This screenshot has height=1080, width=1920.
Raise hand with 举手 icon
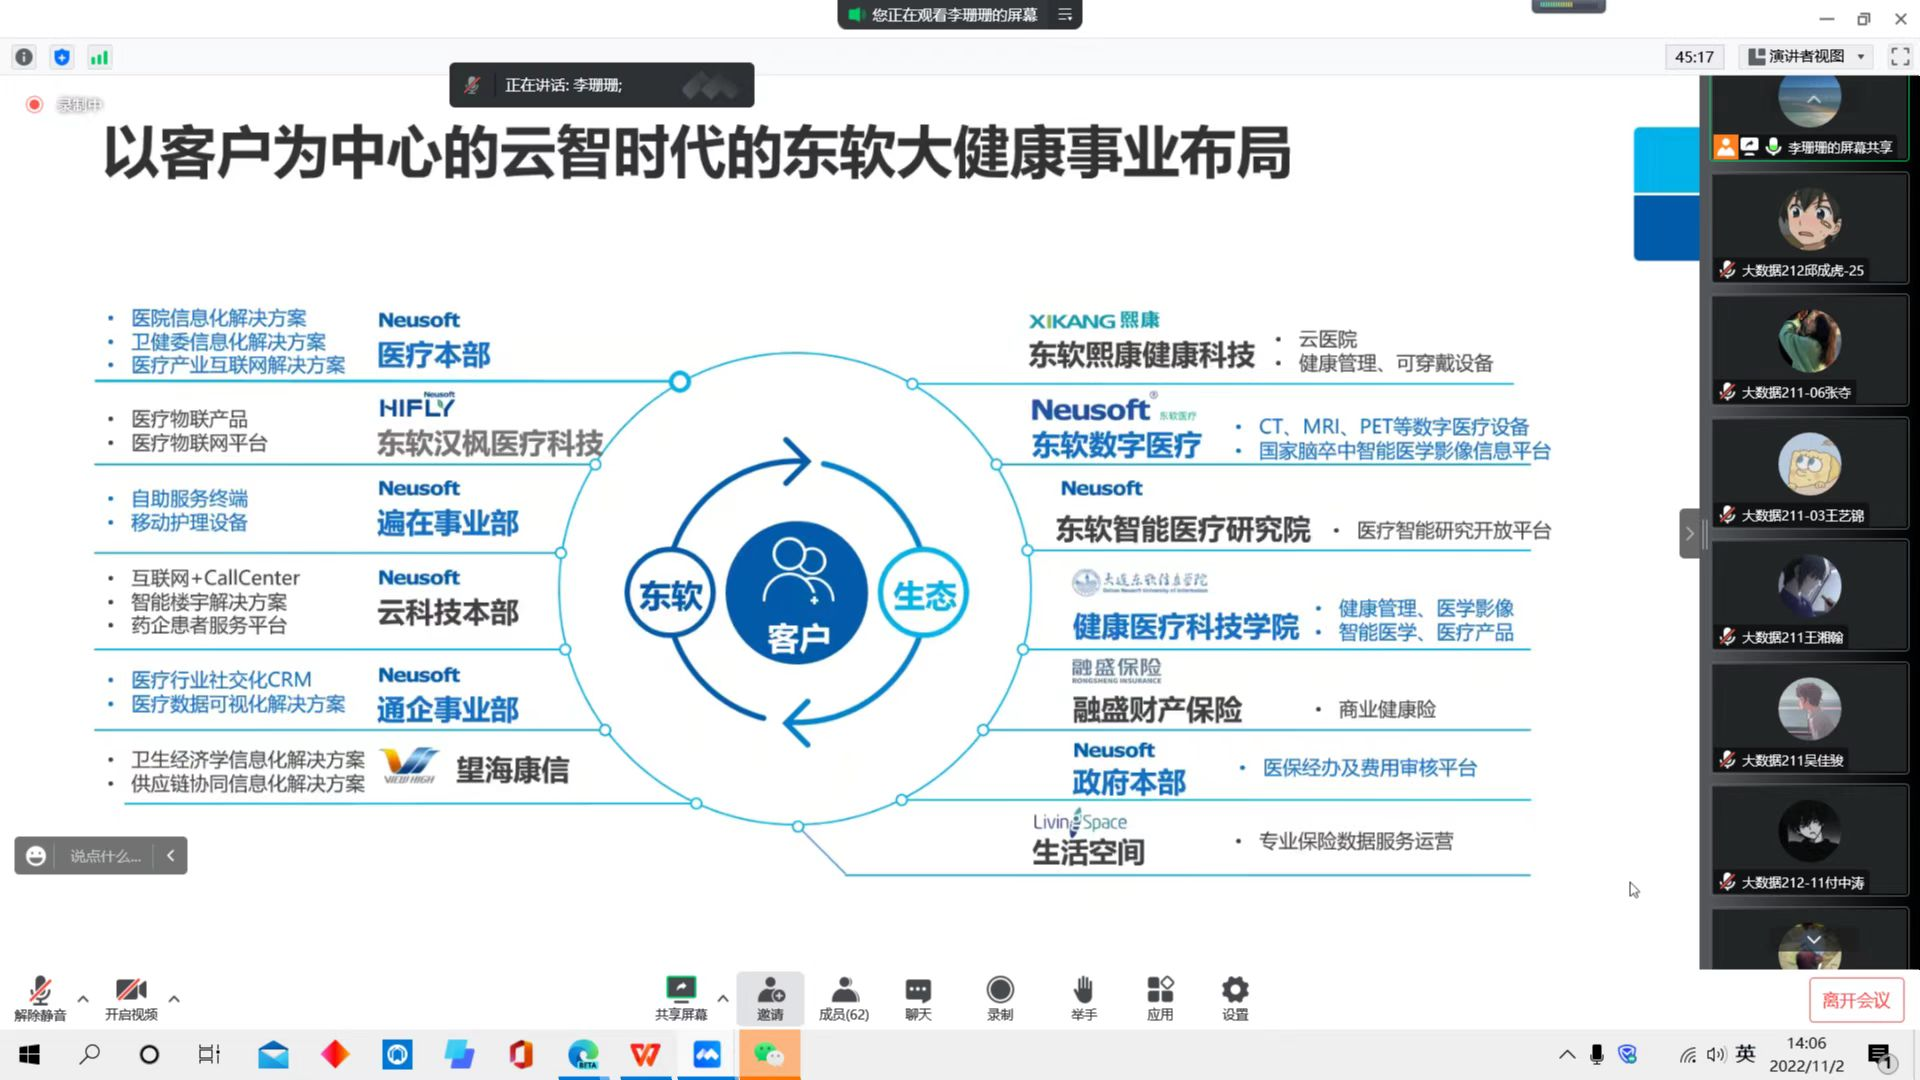pyautogui.click(x=1084, y=998)
